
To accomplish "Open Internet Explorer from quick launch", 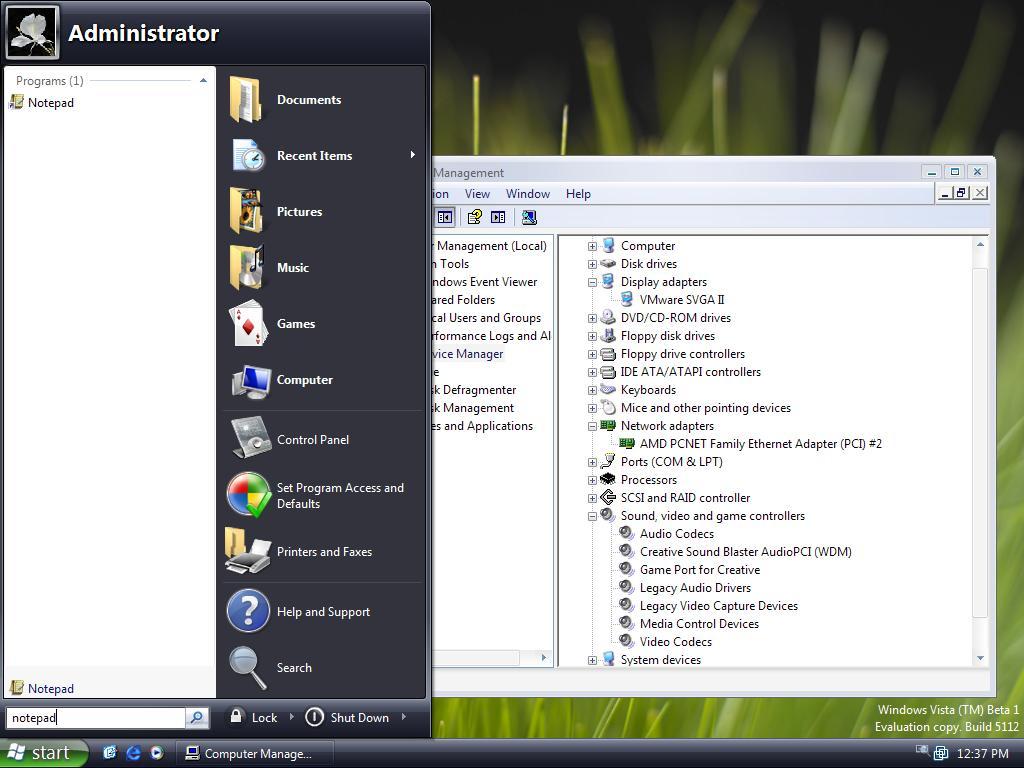I will (133, 753).
